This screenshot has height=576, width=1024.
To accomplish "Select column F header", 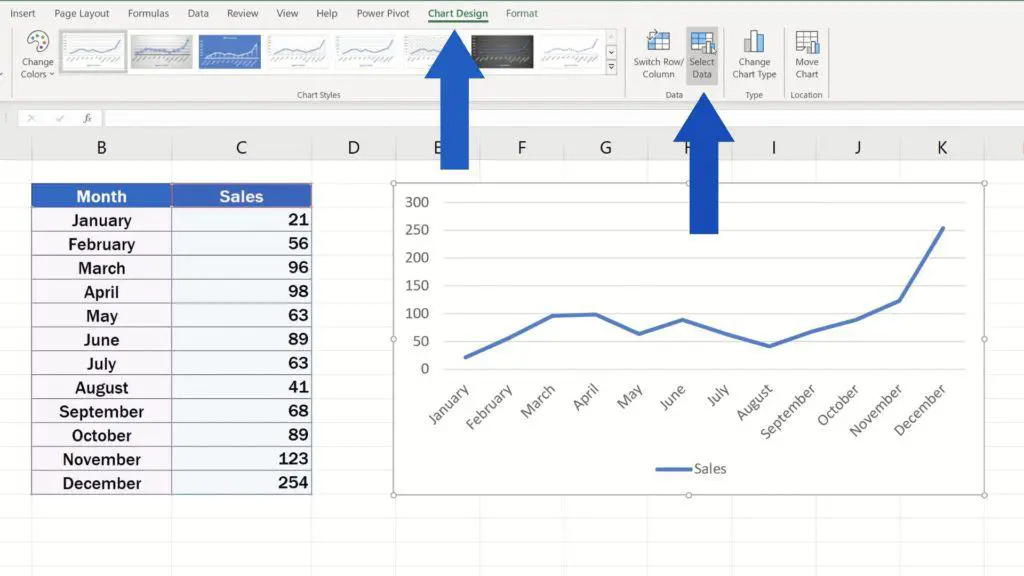I will tap(521, 148).
